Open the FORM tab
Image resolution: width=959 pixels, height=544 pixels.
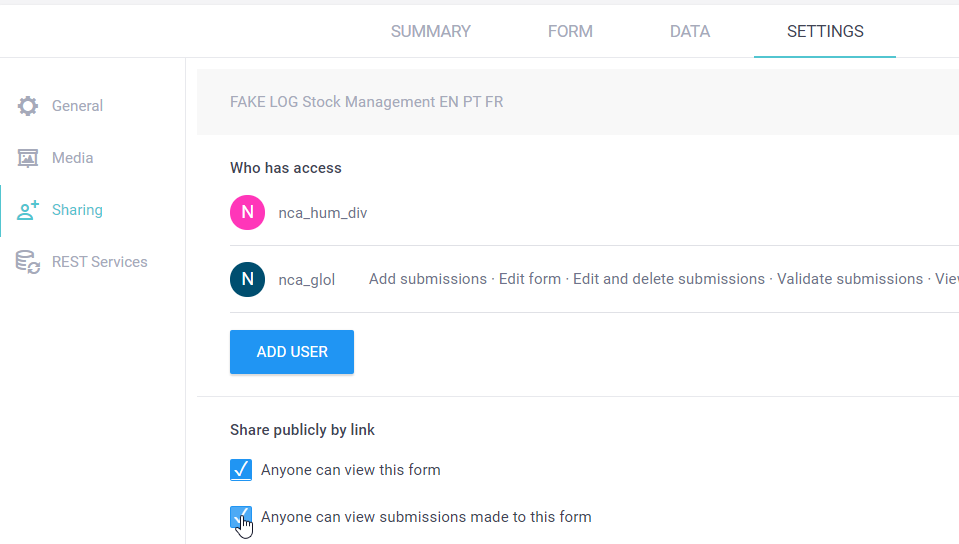pyautogui.click(x=570, y=31)
